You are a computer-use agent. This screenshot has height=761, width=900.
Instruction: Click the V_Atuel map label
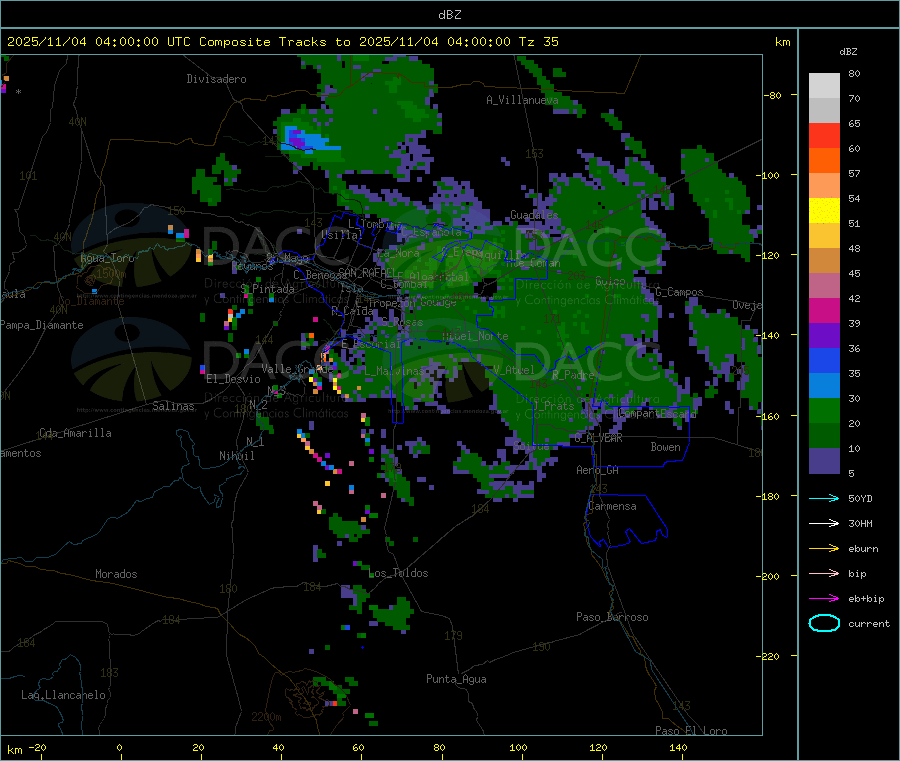(x=514, y=370)
